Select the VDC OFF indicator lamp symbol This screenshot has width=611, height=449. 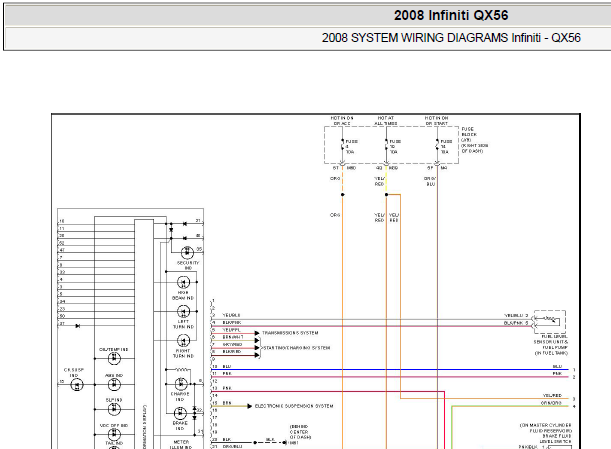(114, 434)
